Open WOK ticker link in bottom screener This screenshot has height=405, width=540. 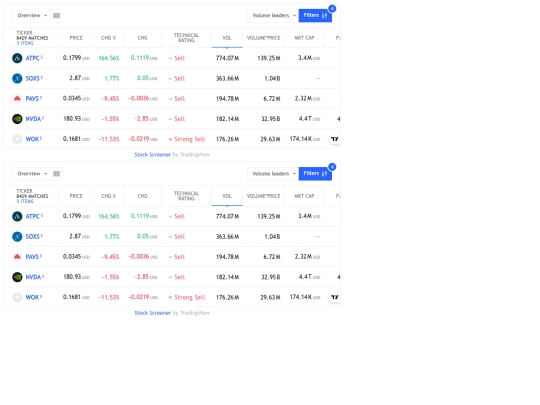click(32, 297)
